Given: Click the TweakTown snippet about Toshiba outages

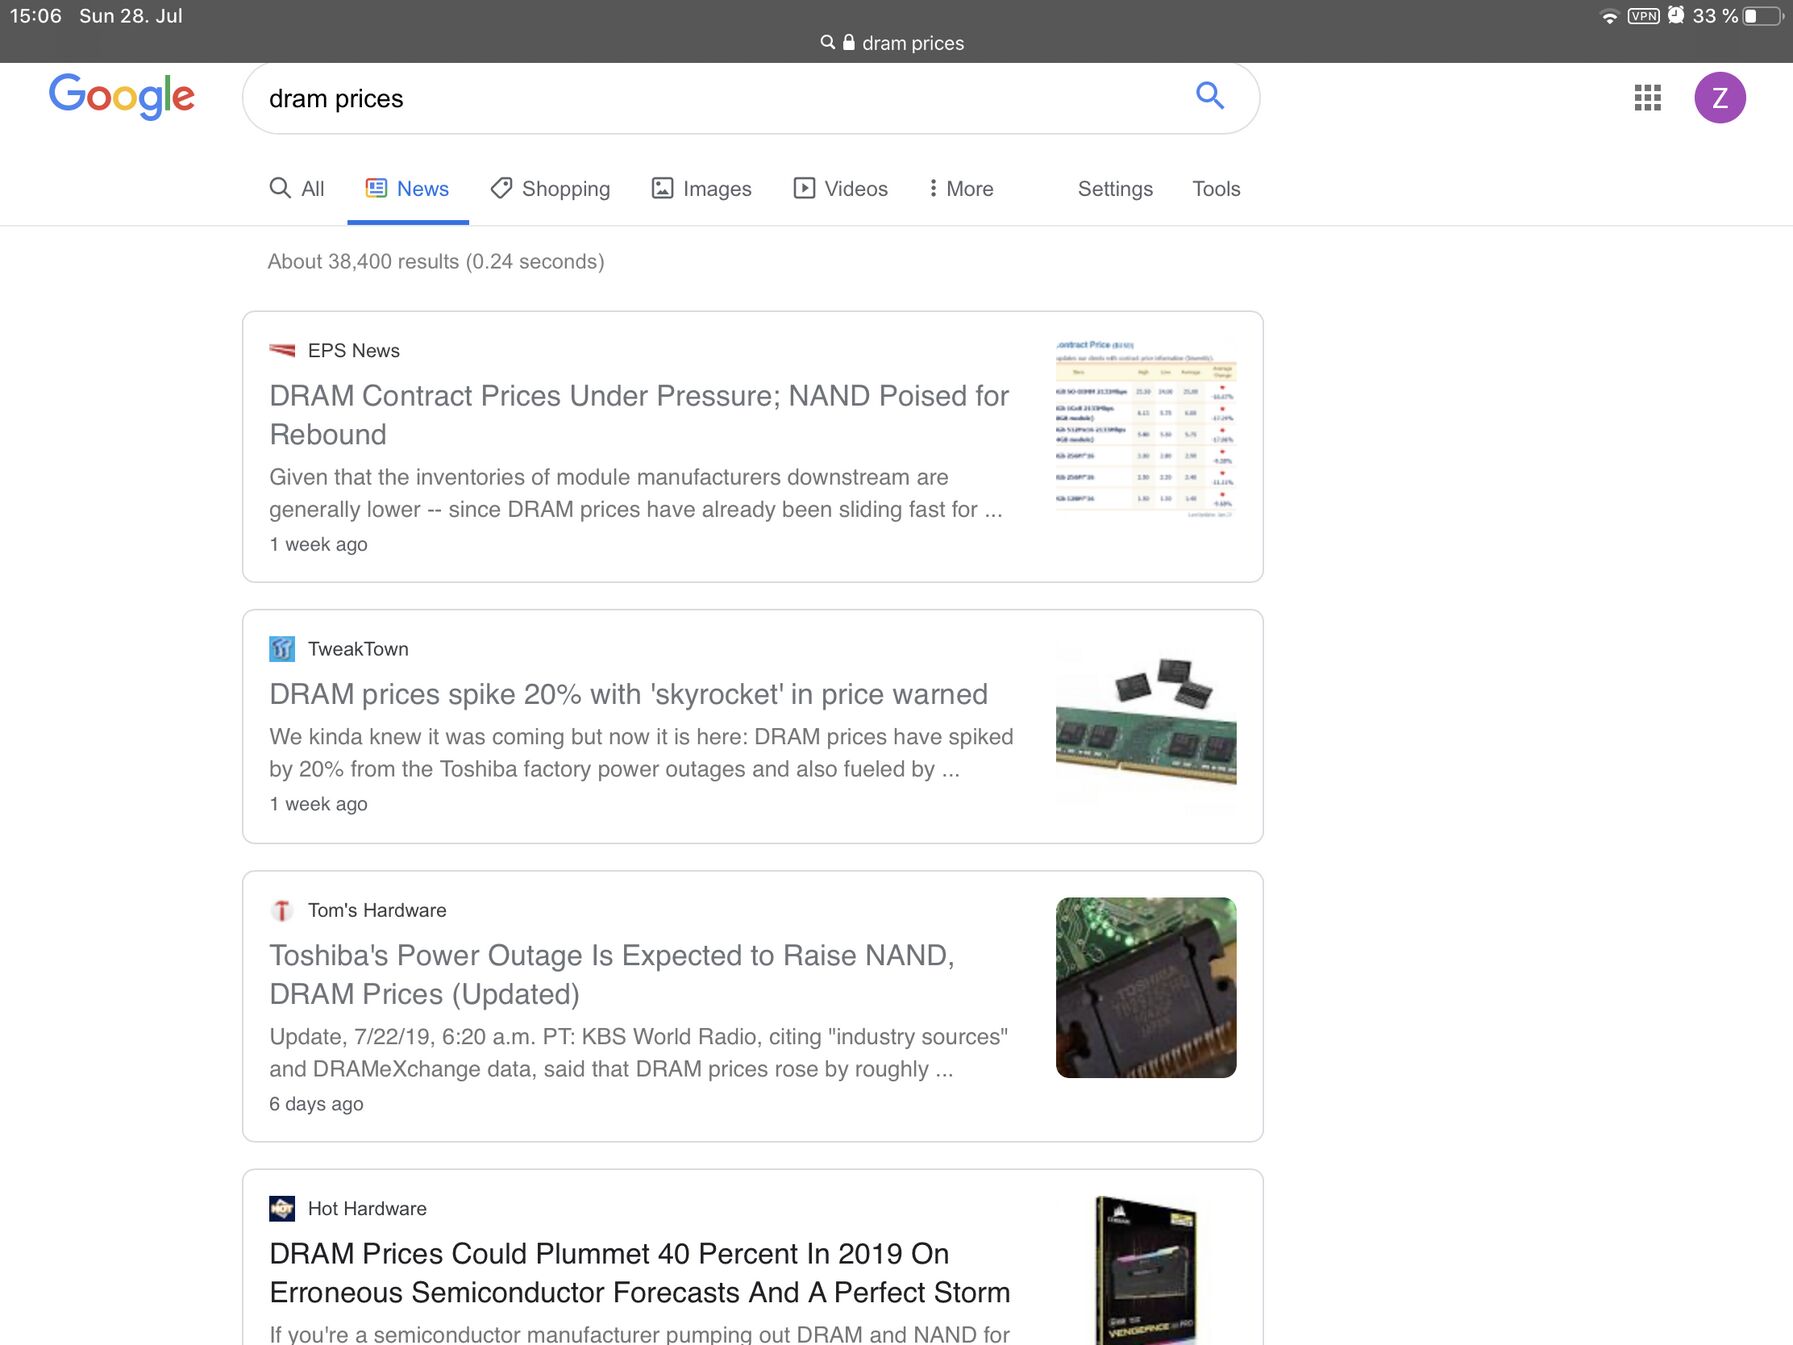Looking at the screenshot, I should click(x=641, y=753).
